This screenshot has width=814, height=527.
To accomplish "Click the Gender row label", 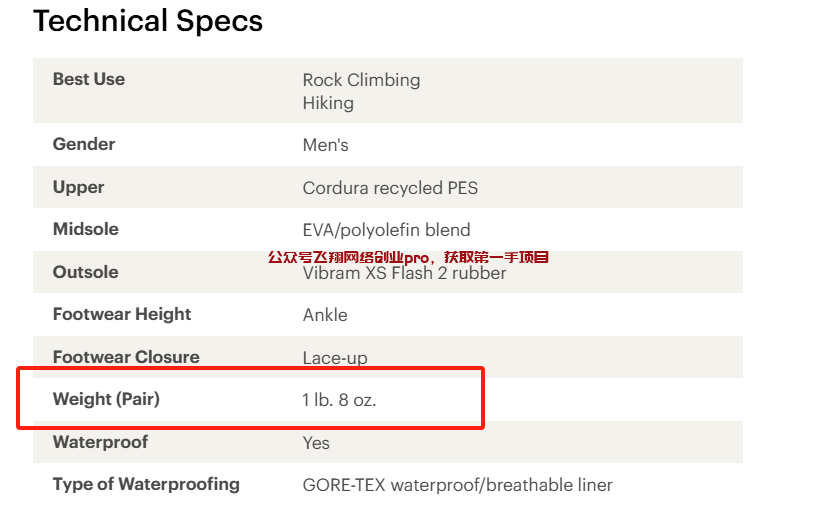I will 84,144.
